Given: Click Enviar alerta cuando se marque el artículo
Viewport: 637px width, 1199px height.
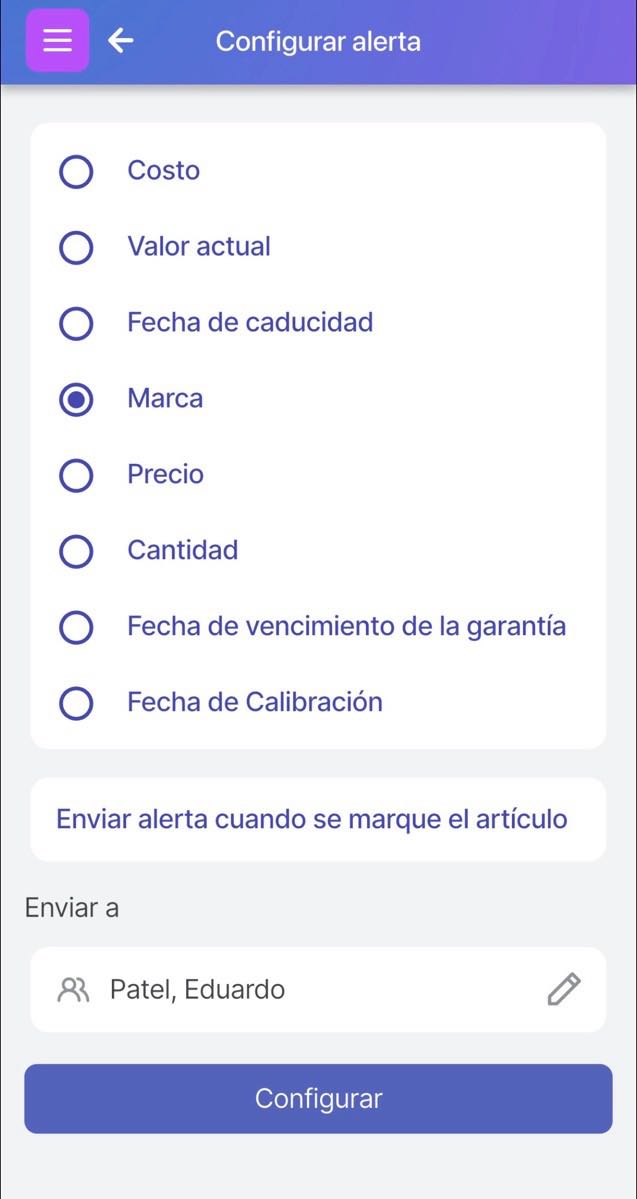Looking at the screenshot, I should coord(318,819).
